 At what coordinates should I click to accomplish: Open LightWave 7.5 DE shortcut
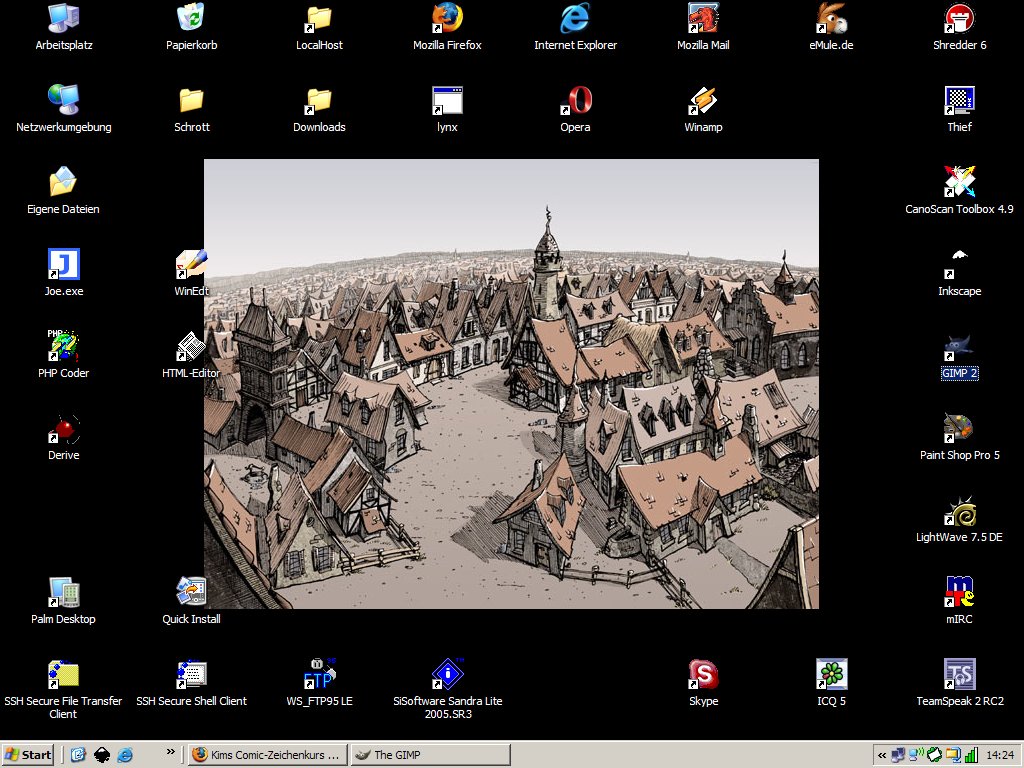pyautogui.click(x=959, y=511)
